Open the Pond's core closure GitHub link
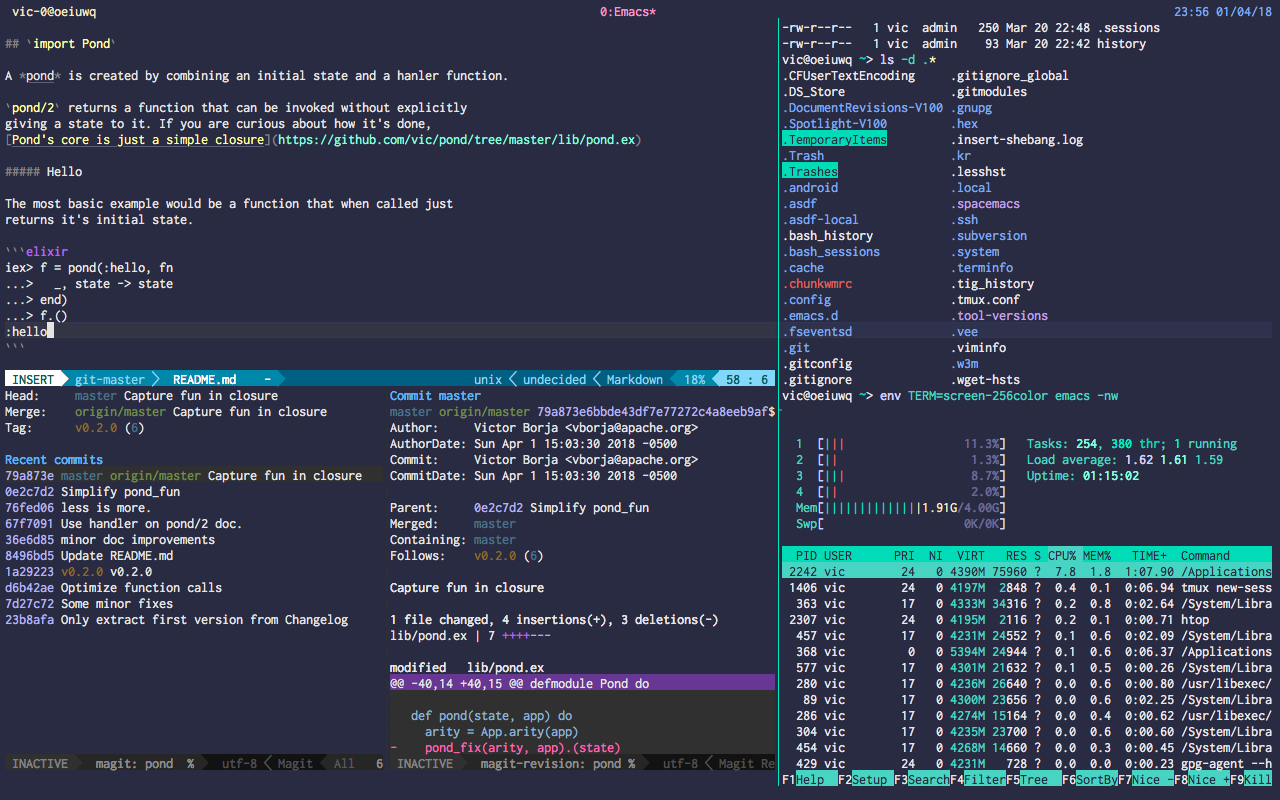The image size is (1280, 800). tap(324, 140)
